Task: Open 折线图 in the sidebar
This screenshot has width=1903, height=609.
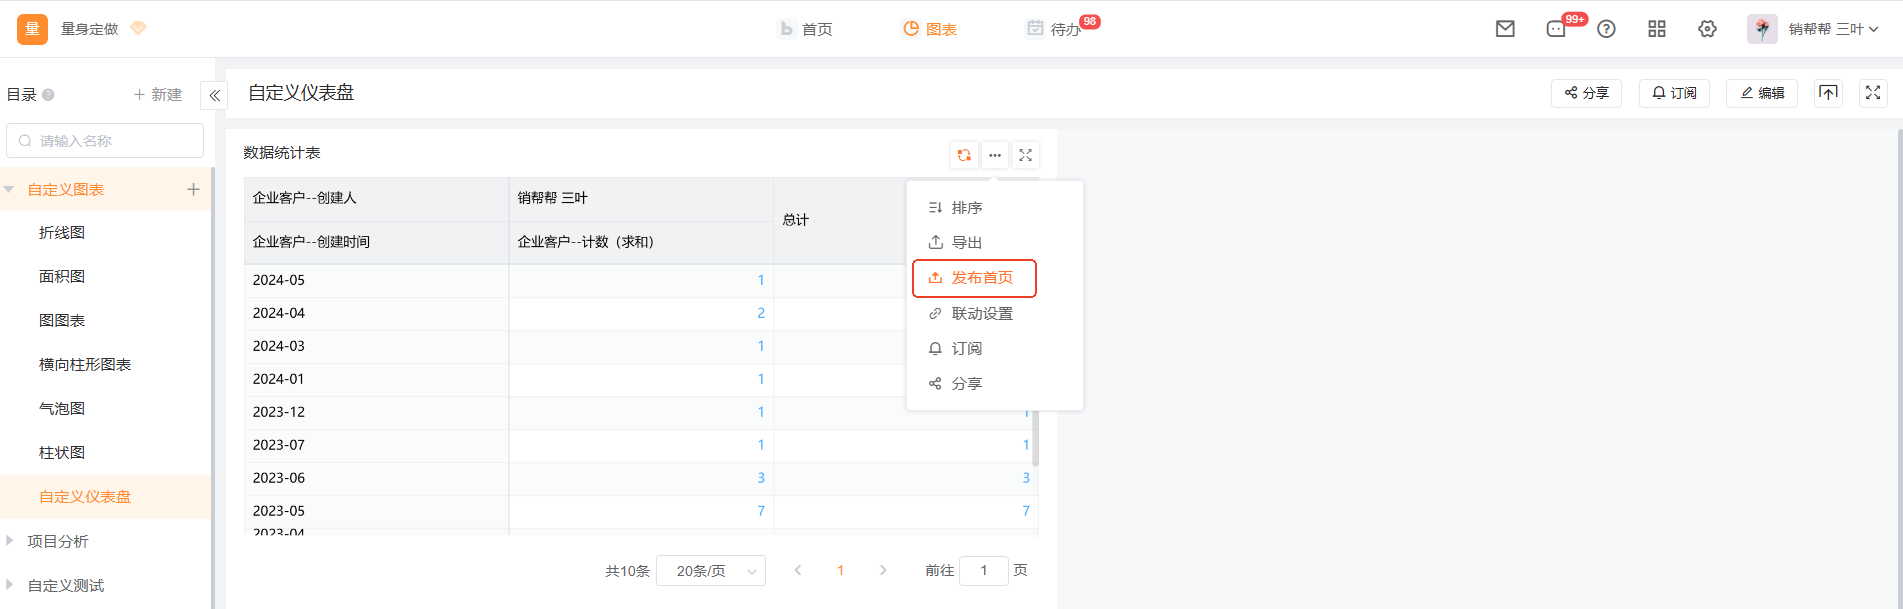Action: 62,233
